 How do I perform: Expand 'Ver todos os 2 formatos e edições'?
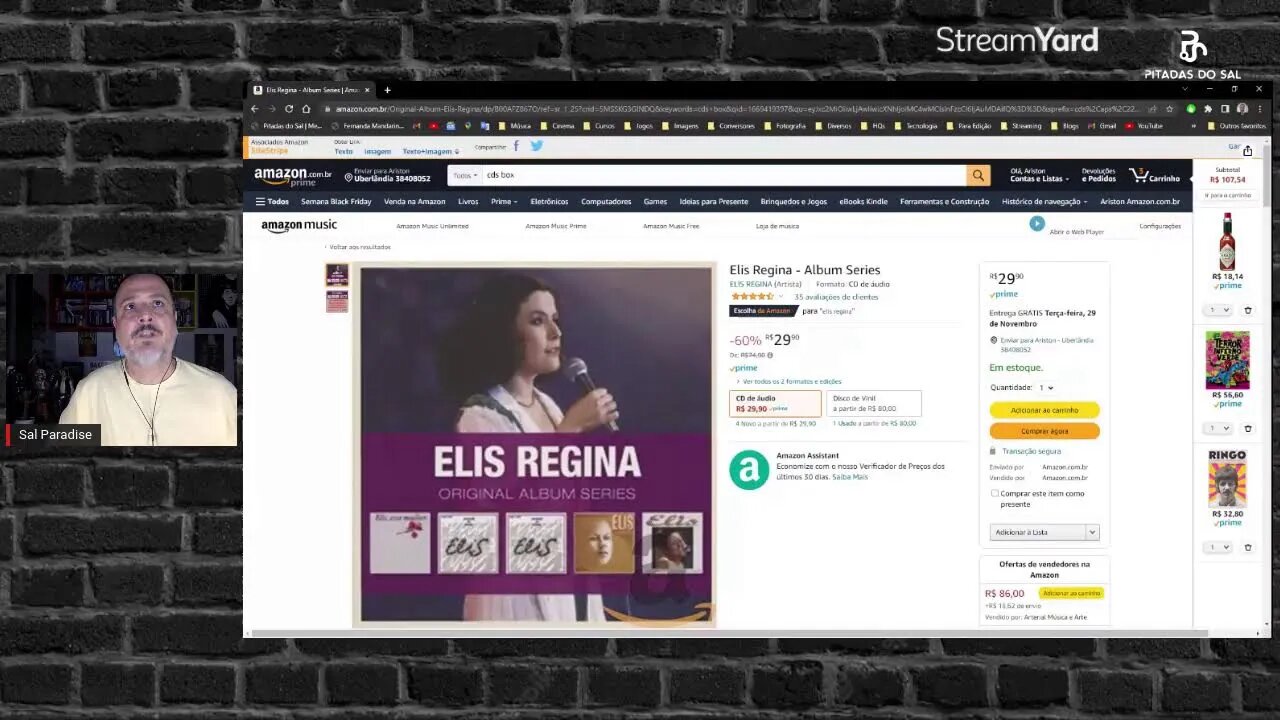788,381
